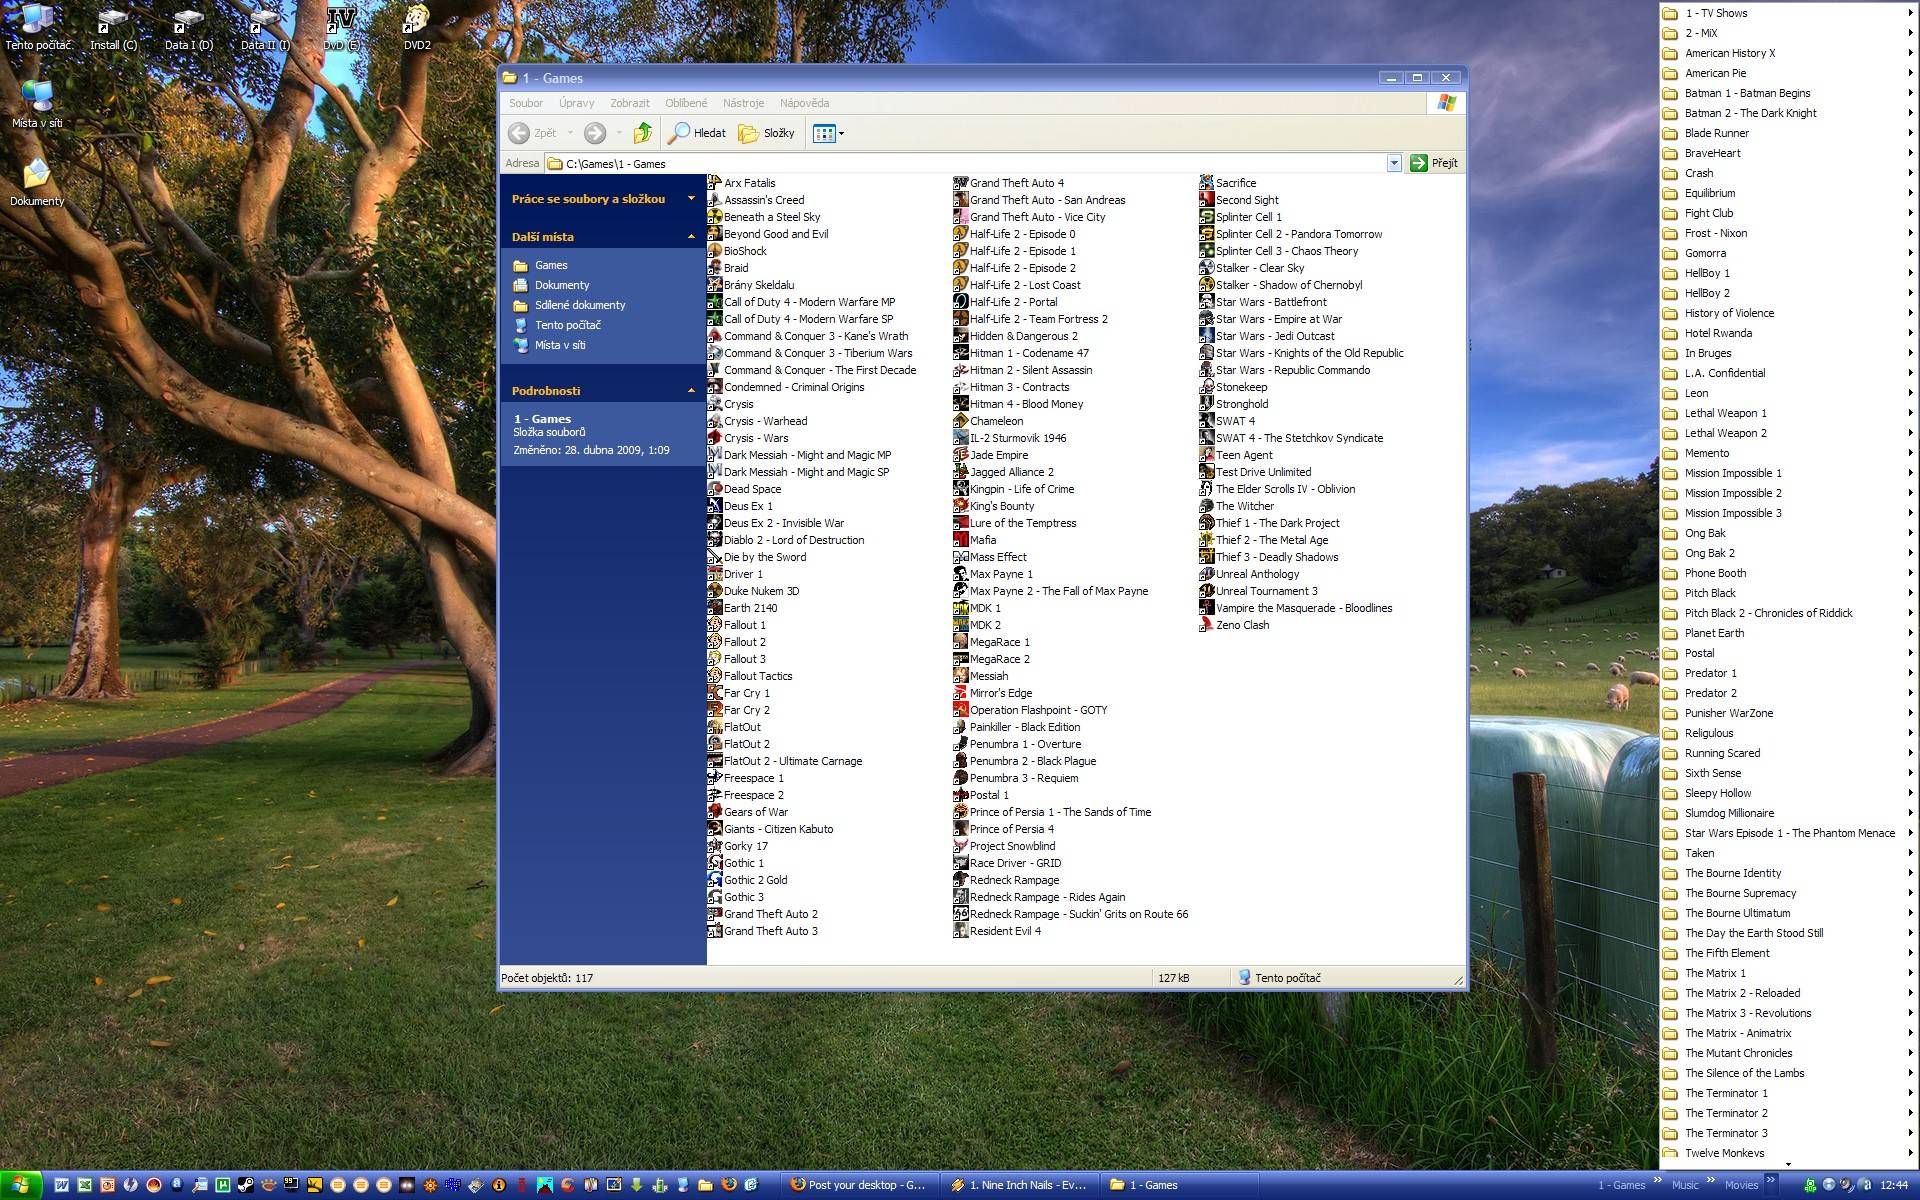The height and width of the screenshot is (1200, 1920).
Task: Launch Word from quick launch bar
Action: [x=62, y=1185]
